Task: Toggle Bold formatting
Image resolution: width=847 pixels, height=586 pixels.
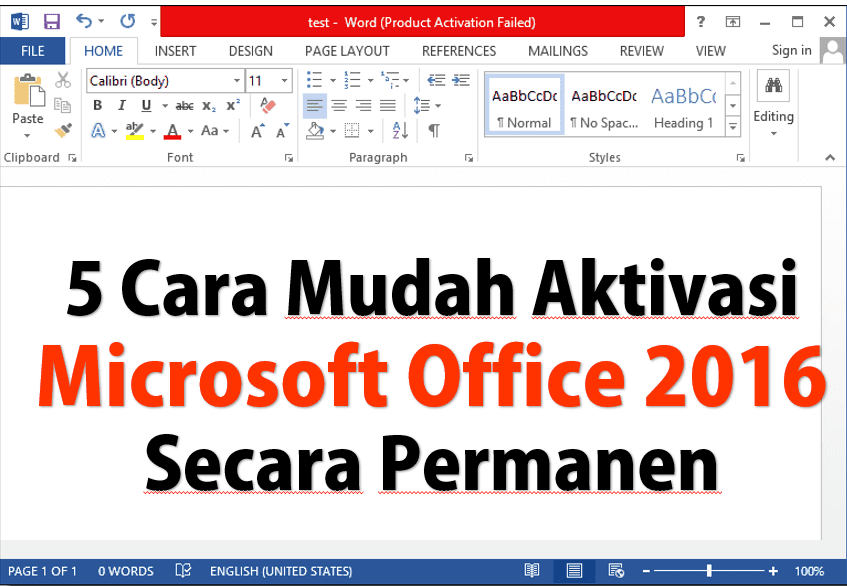Action: (97, 105)
